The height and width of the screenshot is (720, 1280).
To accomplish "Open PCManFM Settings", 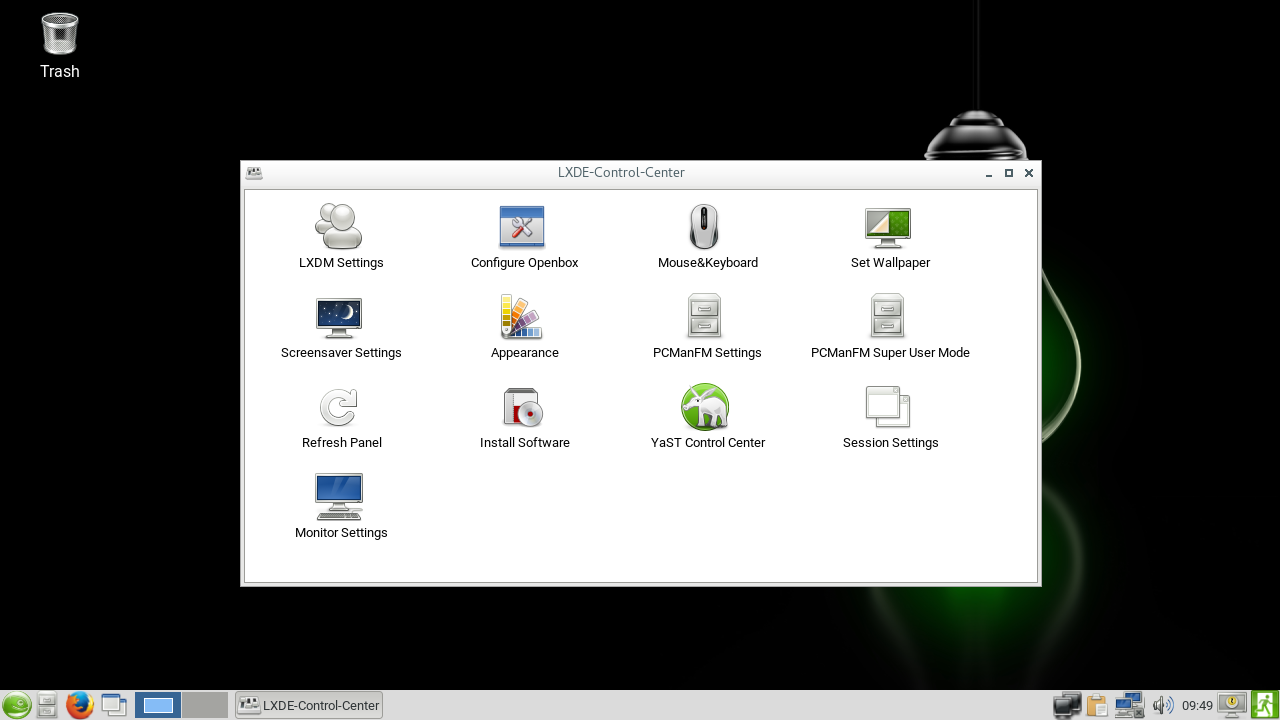I will [704, 317].
